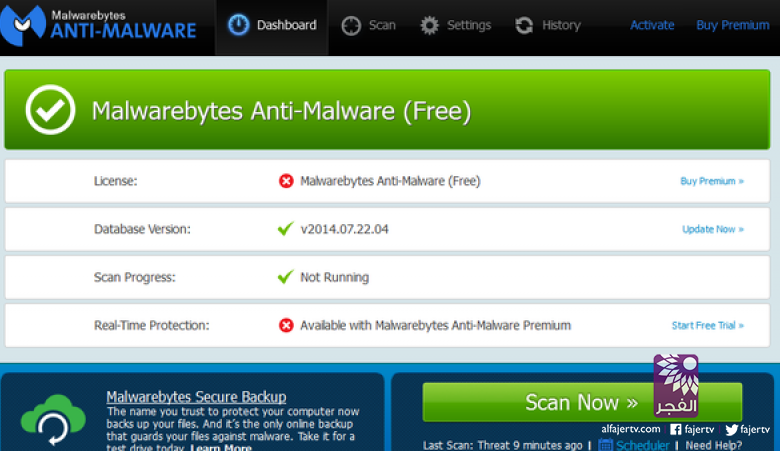The height and width of the screenshot is (451, 780).
Task: Click the Dashboard power icon
Action: [x=239, y=25]
